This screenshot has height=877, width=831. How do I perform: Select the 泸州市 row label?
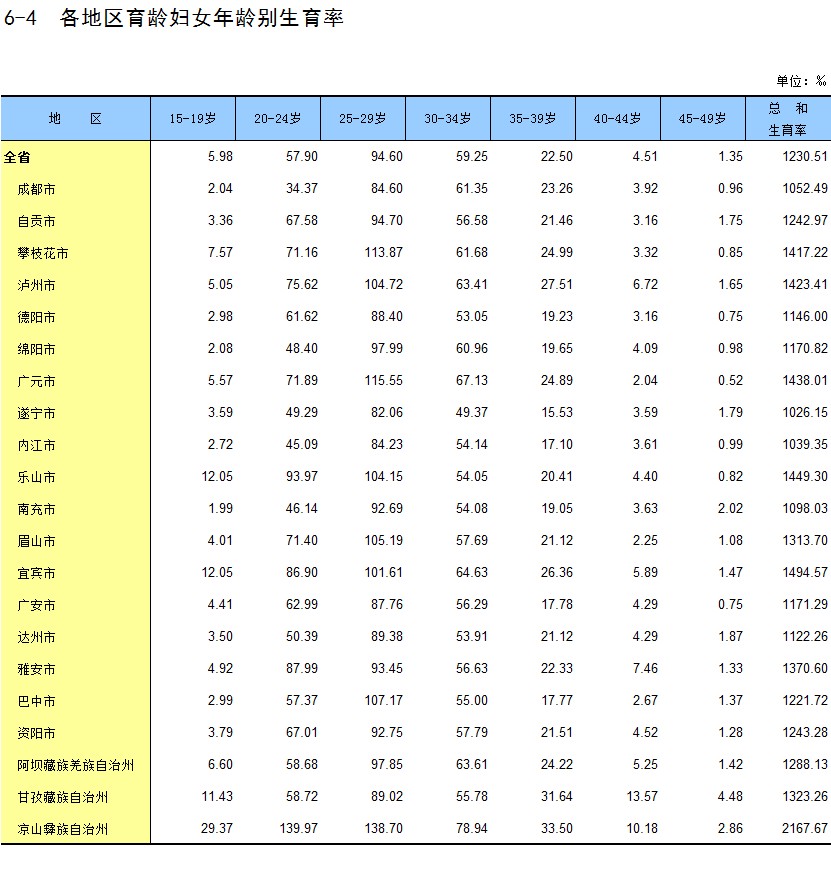coord(36,285)
